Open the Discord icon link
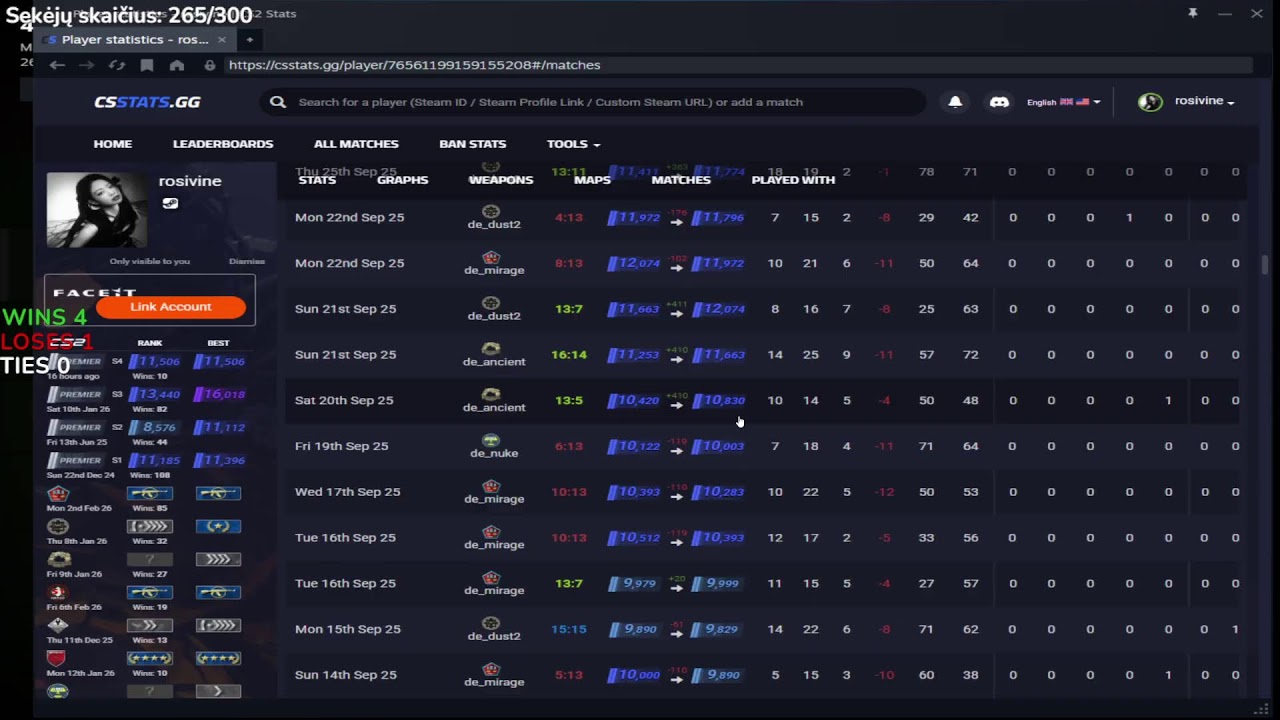 (998, 102)
